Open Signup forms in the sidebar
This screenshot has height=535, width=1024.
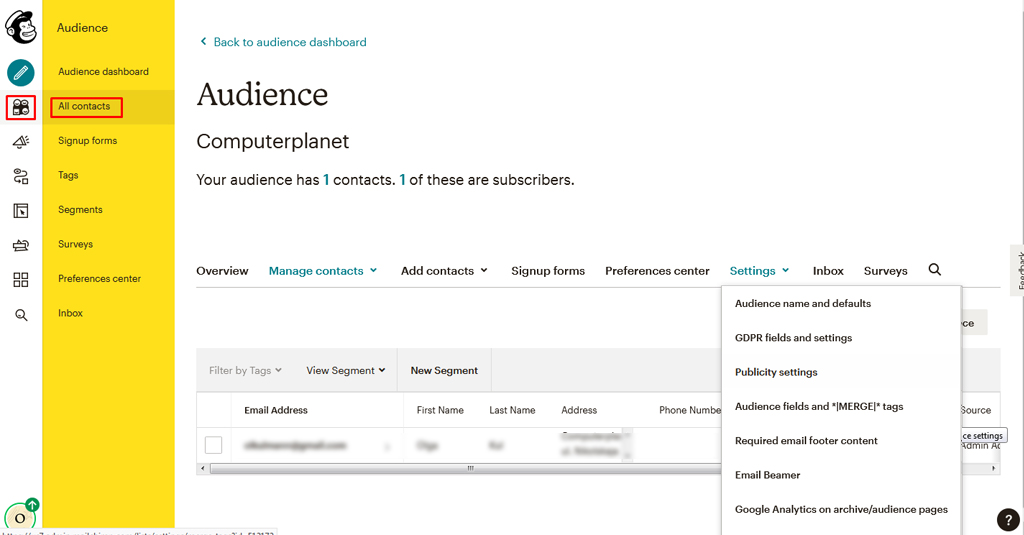tap(87, 141)
